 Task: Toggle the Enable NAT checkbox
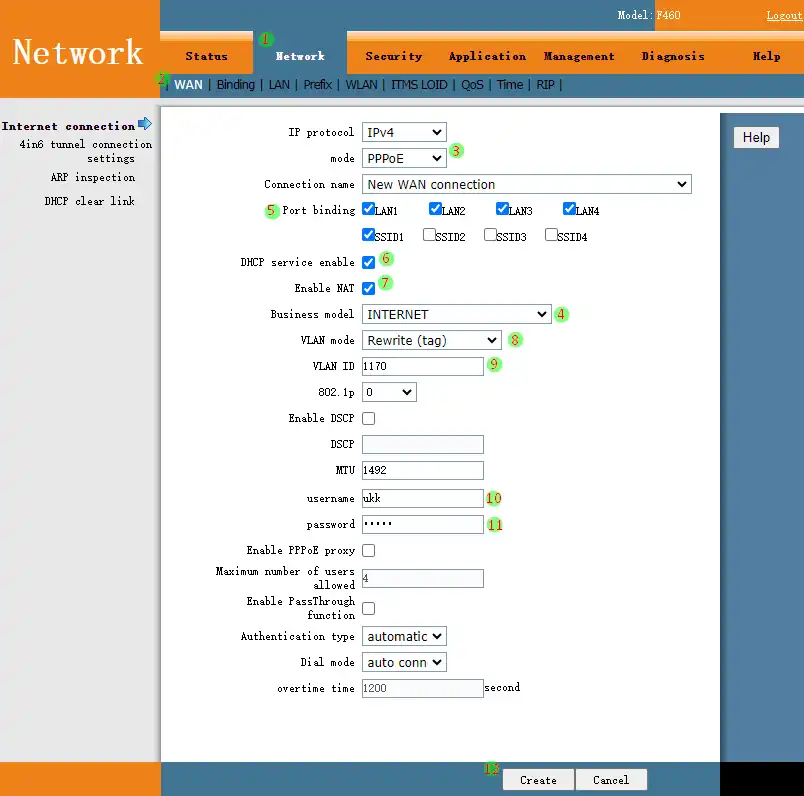click(369, 288)
